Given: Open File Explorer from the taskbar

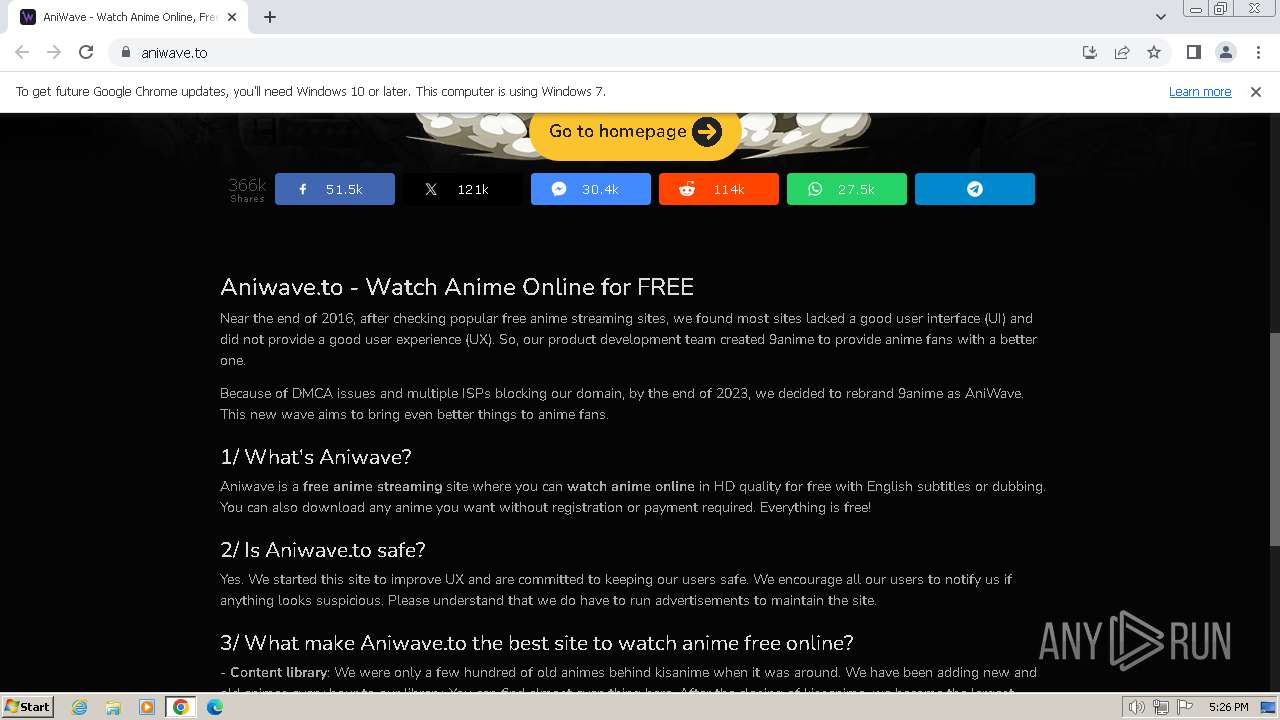Looking at the screenshot, I should (113, 707).
